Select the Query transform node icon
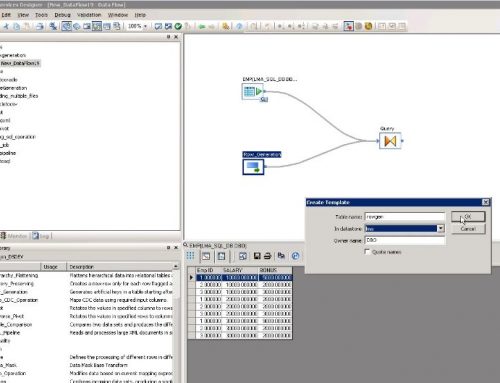The width and height of the screenshot is (500, 383). tap(390, 141)
